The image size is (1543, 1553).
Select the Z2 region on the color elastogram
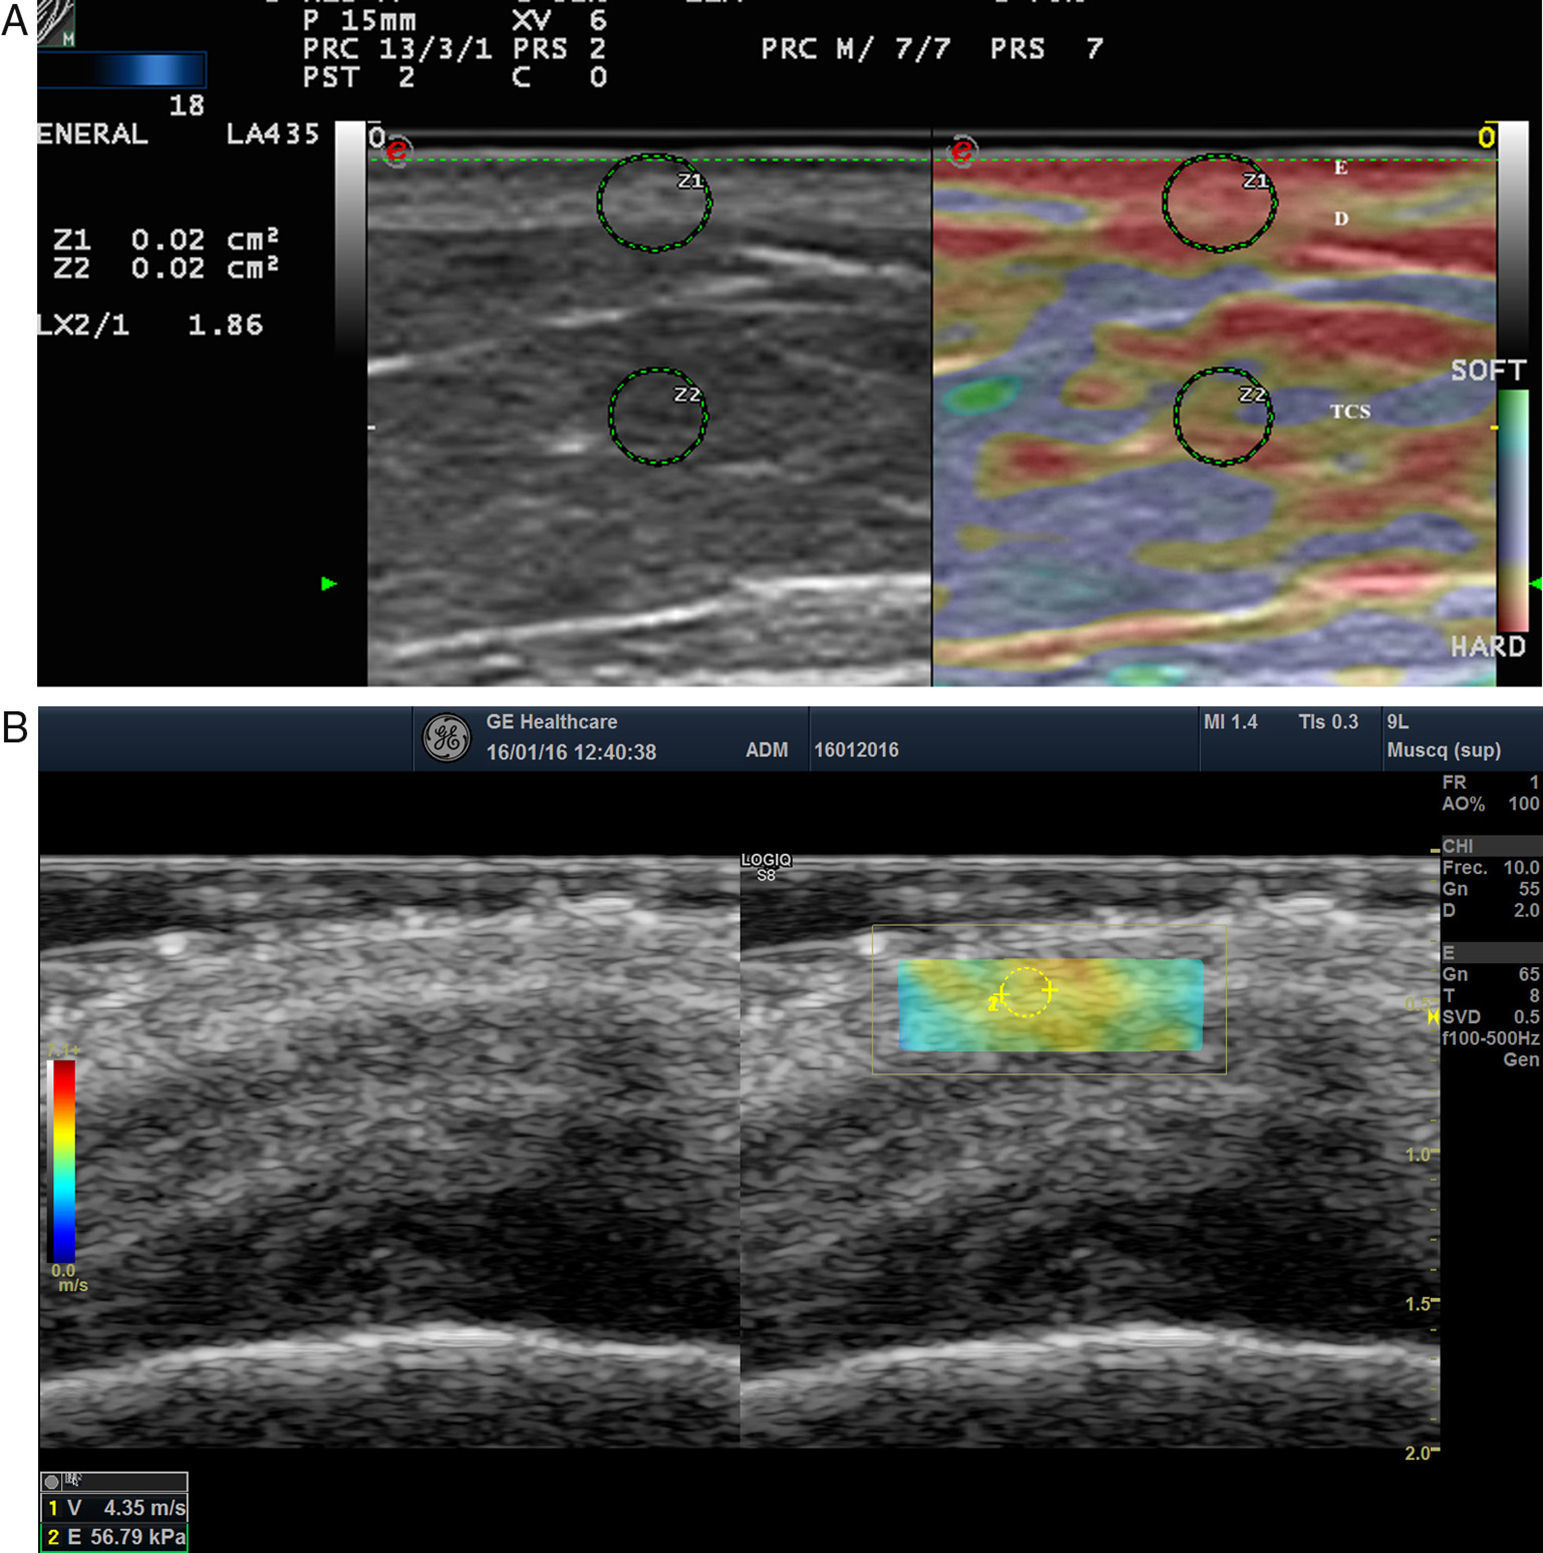[1222, 416]
